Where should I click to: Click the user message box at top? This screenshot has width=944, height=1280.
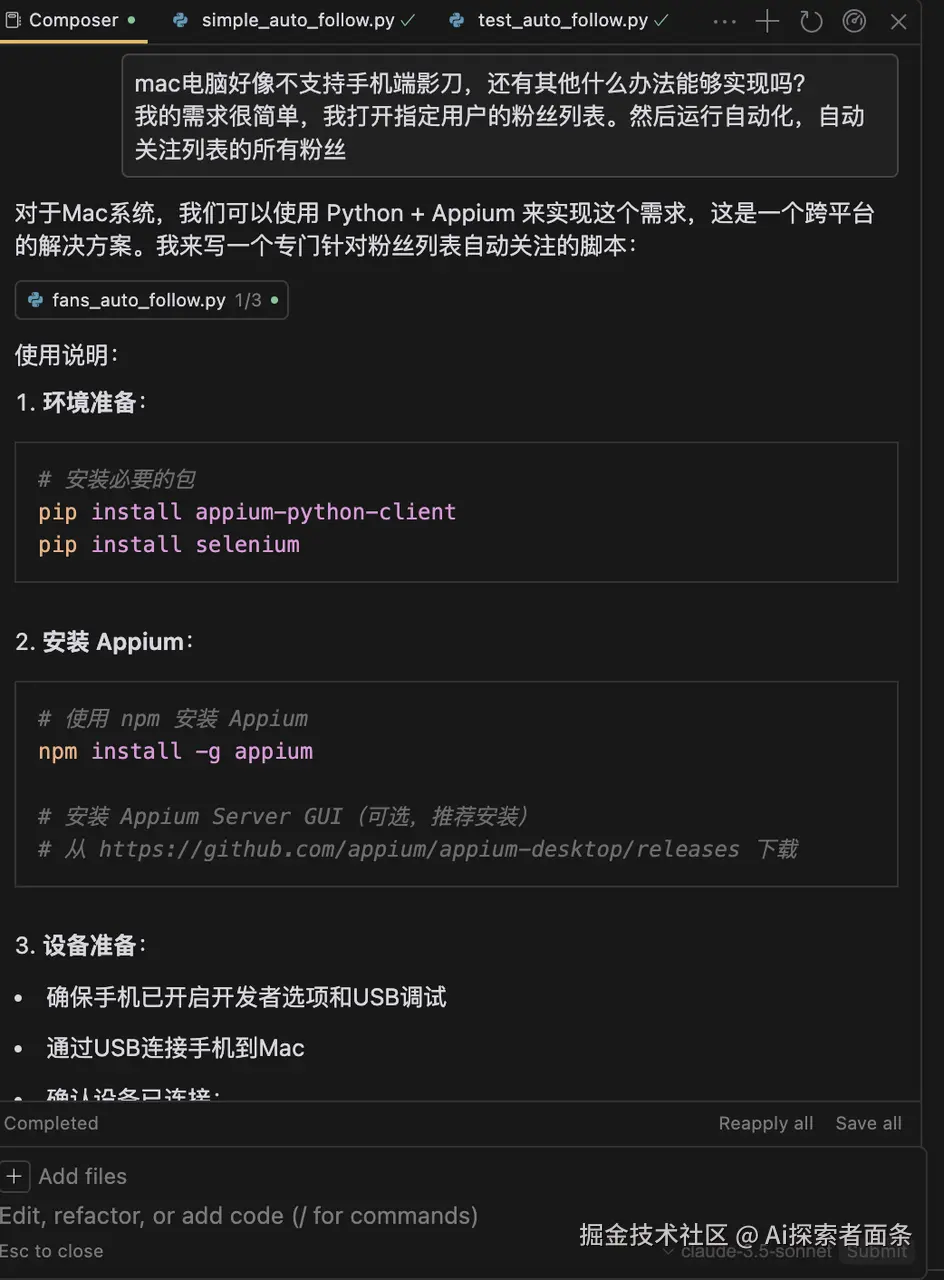[509, 115]
